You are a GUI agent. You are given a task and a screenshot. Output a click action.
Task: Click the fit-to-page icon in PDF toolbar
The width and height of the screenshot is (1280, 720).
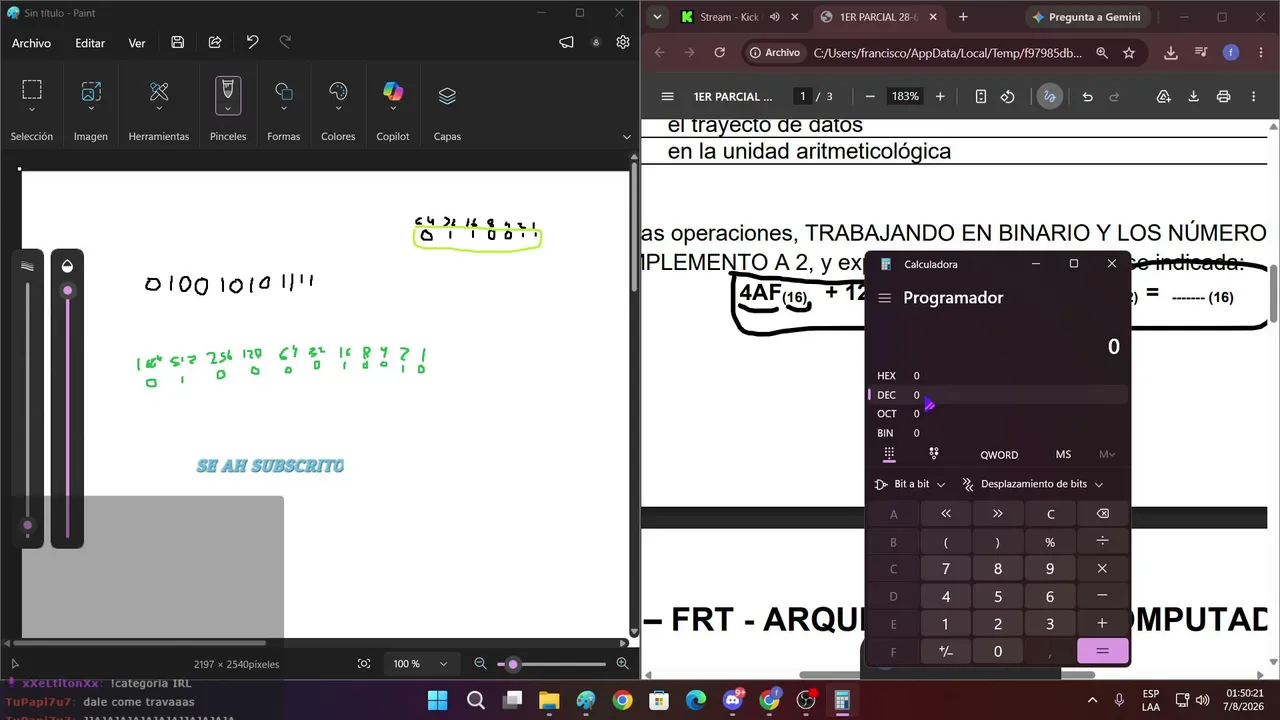[981, 97]
